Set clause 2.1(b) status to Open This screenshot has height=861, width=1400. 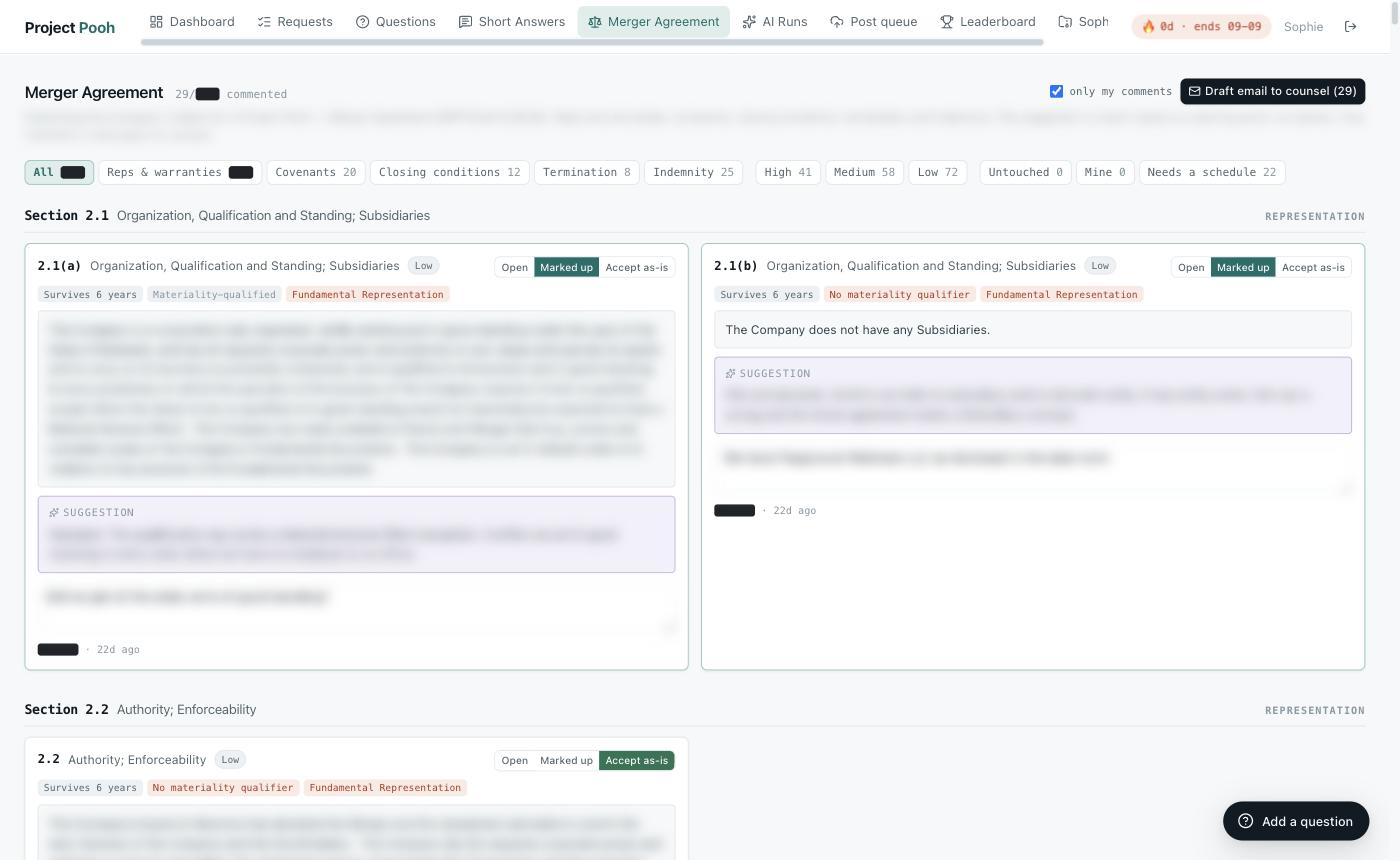1191,267
